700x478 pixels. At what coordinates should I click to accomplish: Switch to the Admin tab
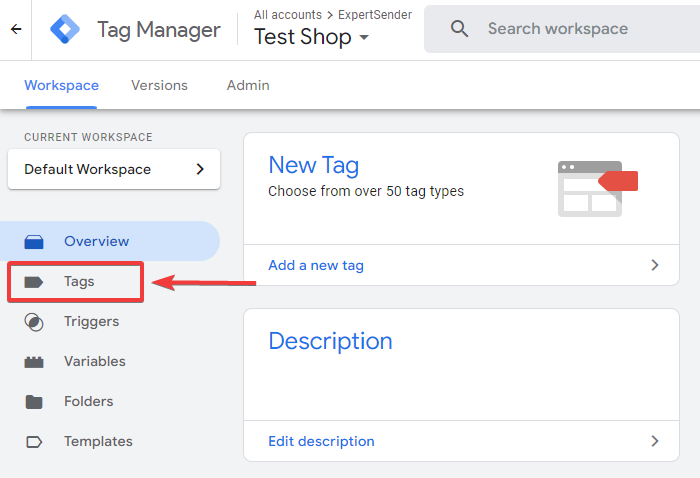pyautogui.click(x=248, y=85)
